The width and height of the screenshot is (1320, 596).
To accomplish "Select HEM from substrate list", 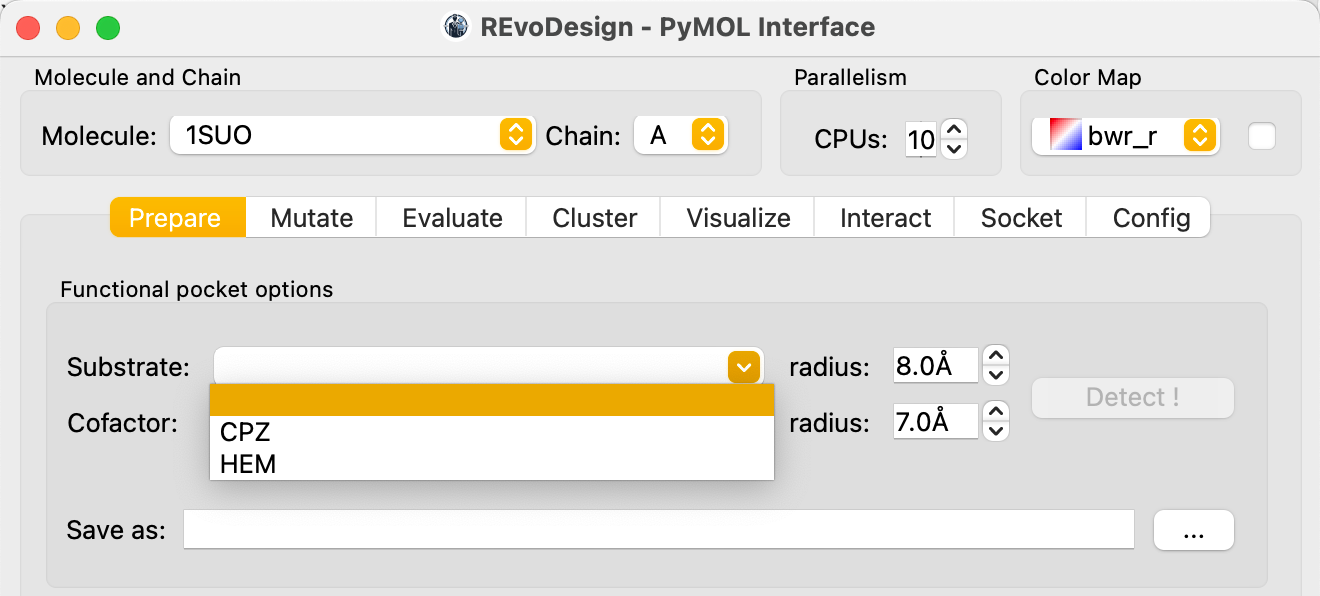I will pos(492,463).
